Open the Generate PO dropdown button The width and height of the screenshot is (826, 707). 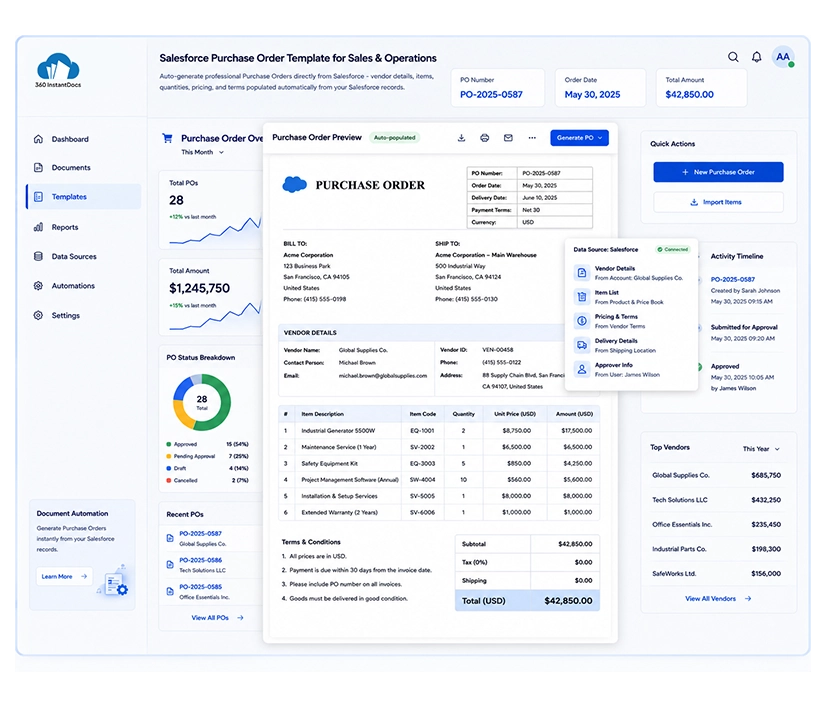[x=579, y=138]
